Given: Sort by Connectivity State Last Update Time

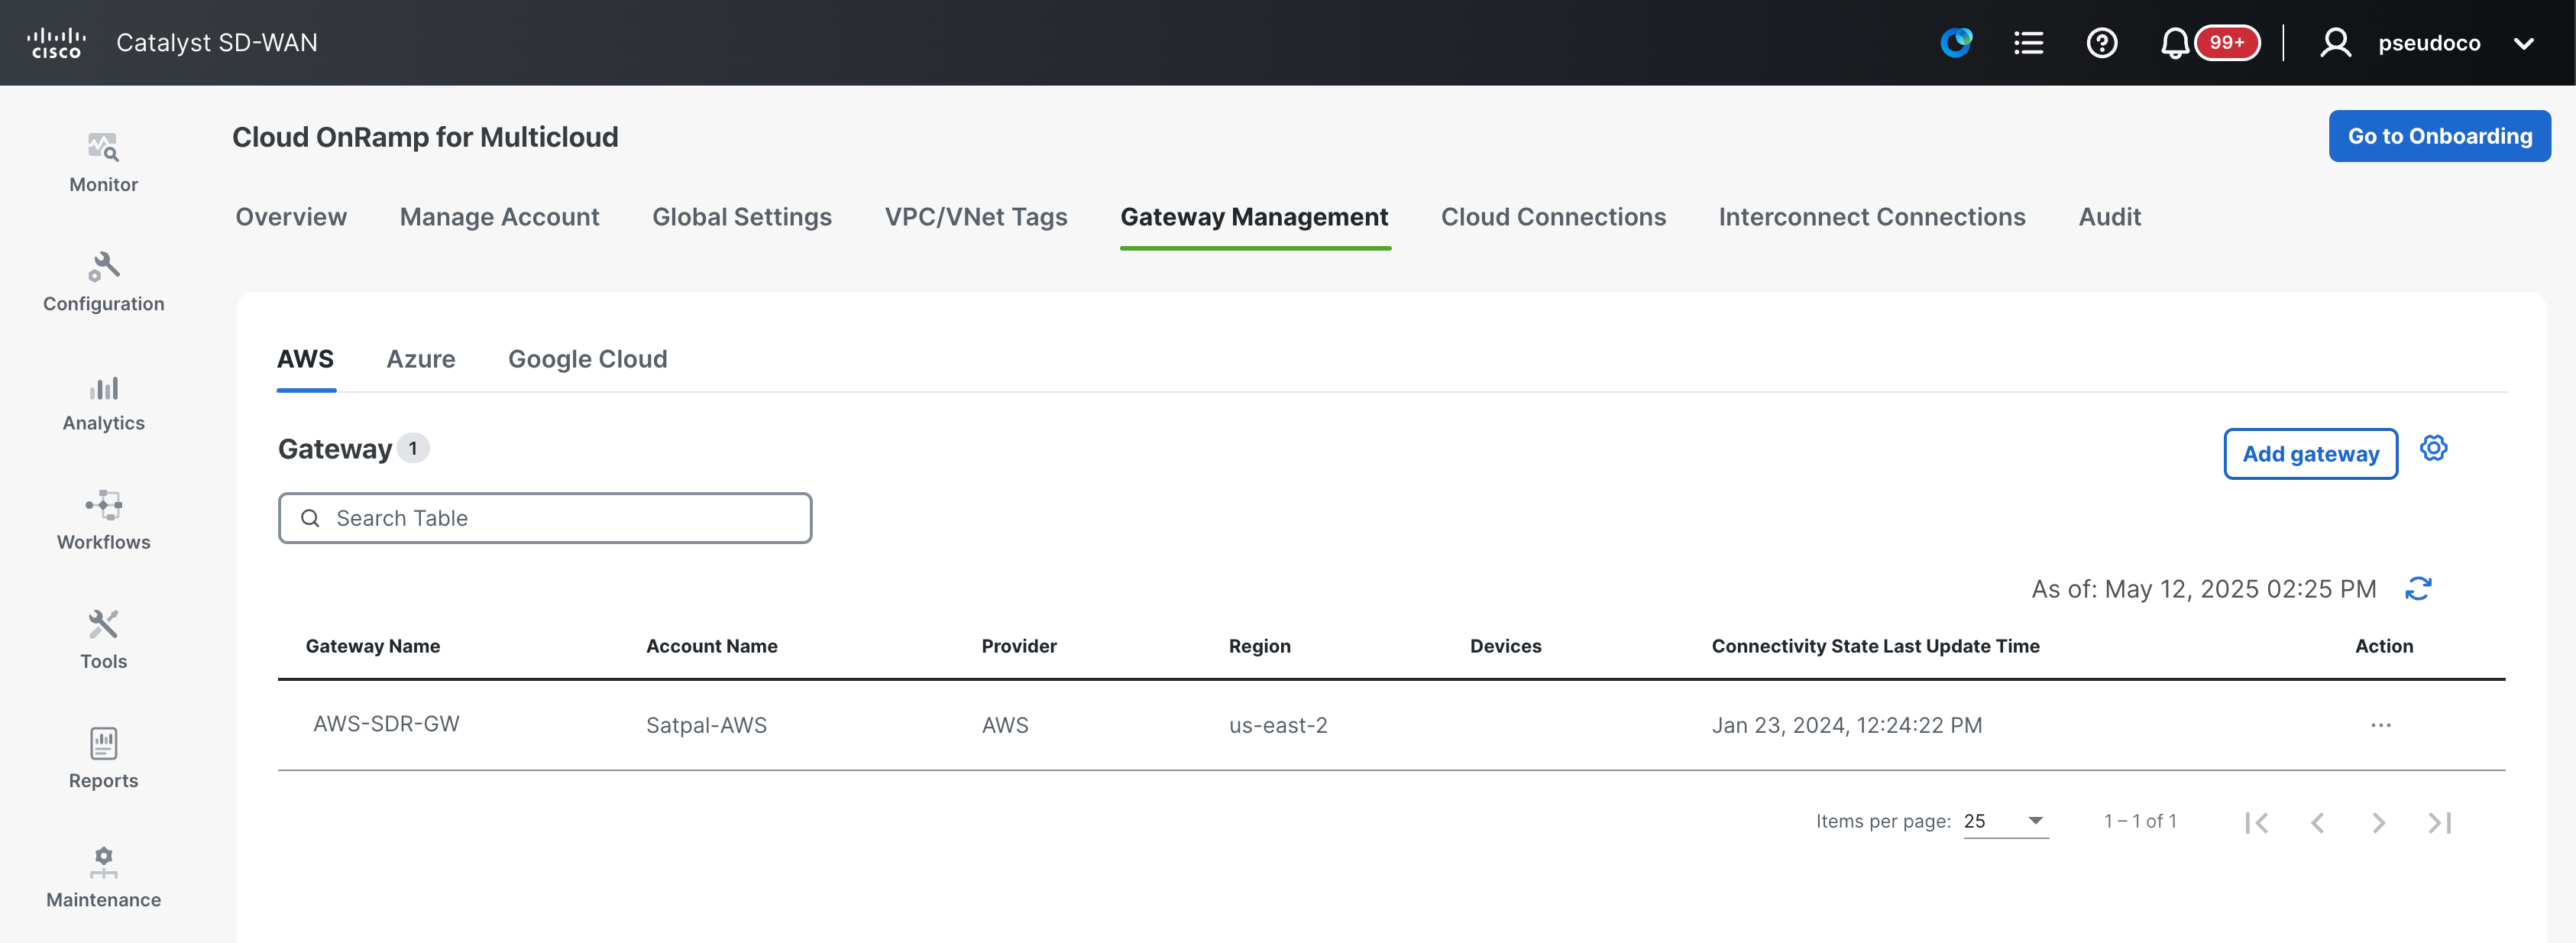Looking at the screenshot, I should click(x=1875, y=646).
